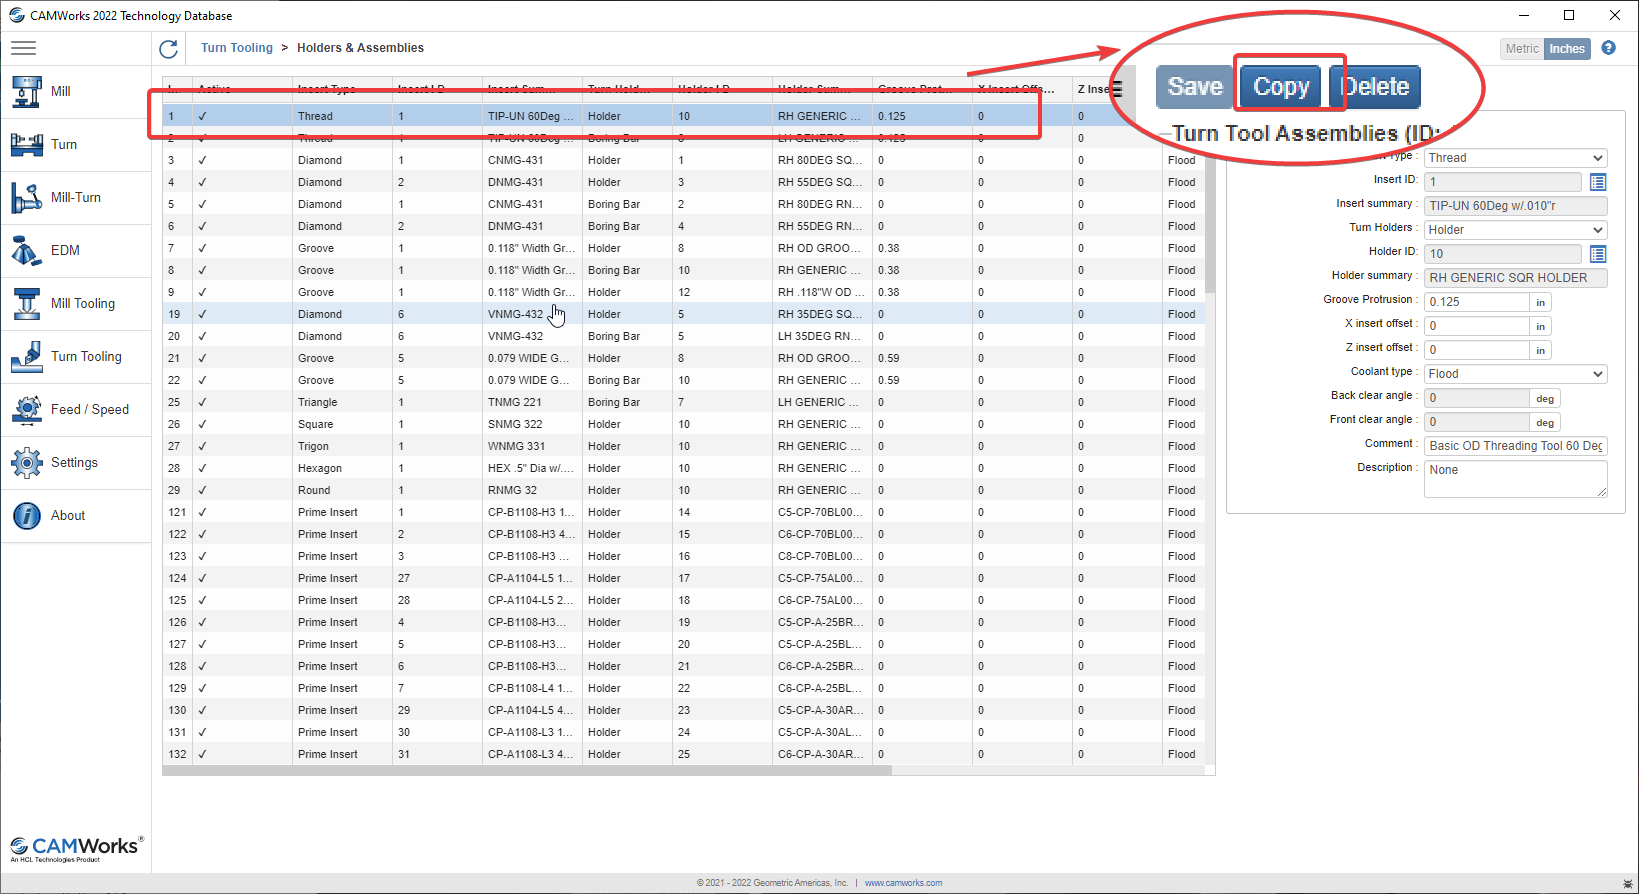Click the refresh icon beside breadcrumb
The image size is (1639, 894).
pyautogui.click(x=168, y=48)
